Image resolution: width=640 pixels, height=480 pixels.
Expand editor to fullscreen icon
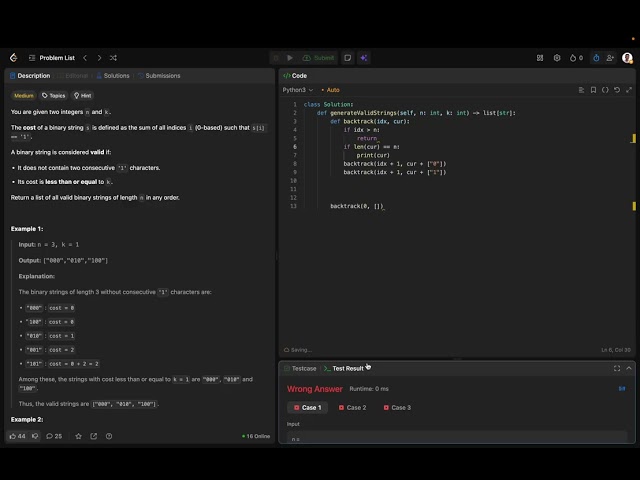629,90
